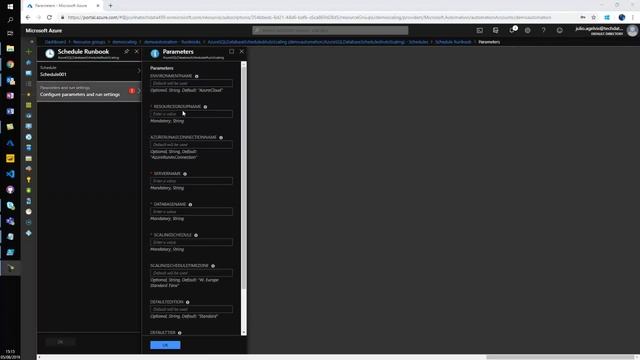Viewport: 640px width, 360px height.
Task: Open portal settings gear icon
Action: click(528, 31)
